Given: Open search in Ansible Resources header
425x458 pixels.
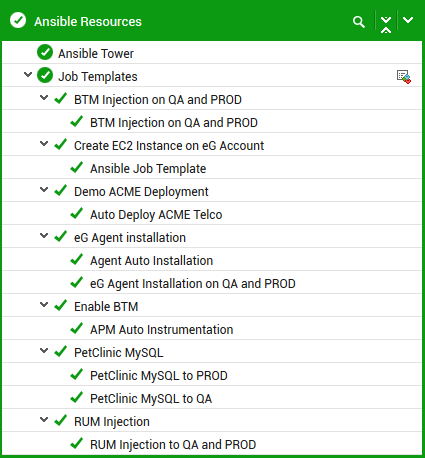Looking at the screenshot, I should pos(359,22).
